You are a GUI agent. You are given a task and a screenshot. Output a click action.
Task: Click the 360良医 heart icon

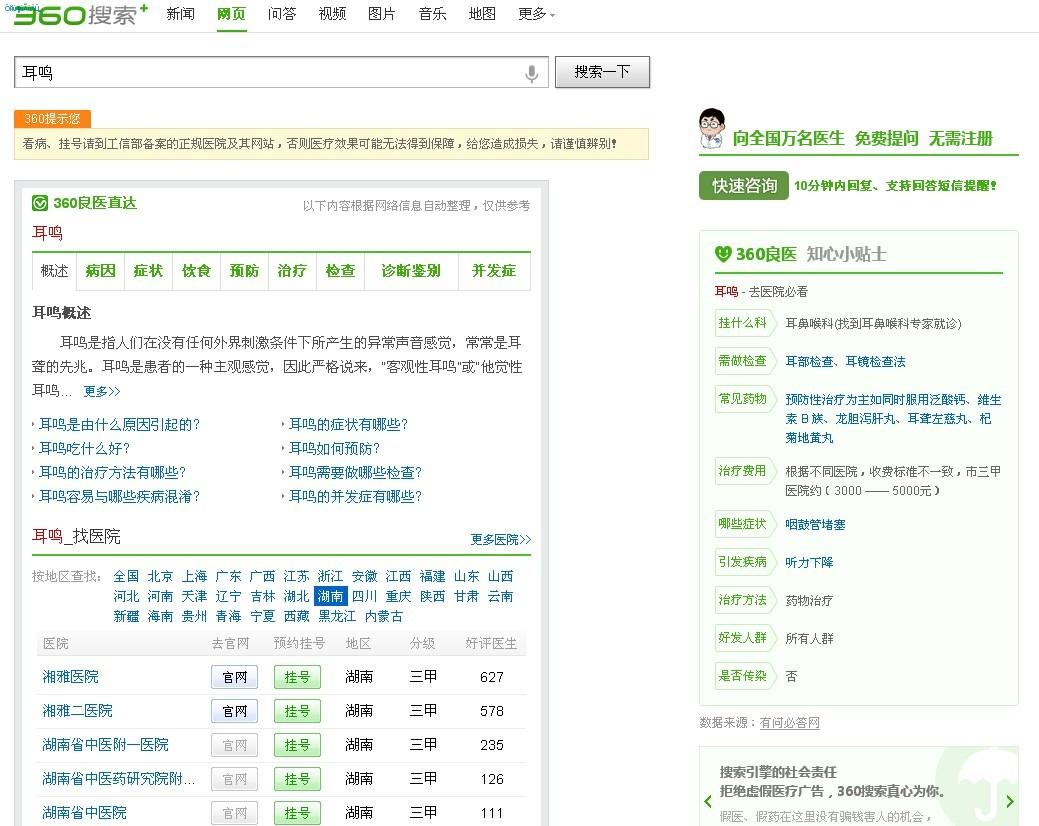pos(723,254)
